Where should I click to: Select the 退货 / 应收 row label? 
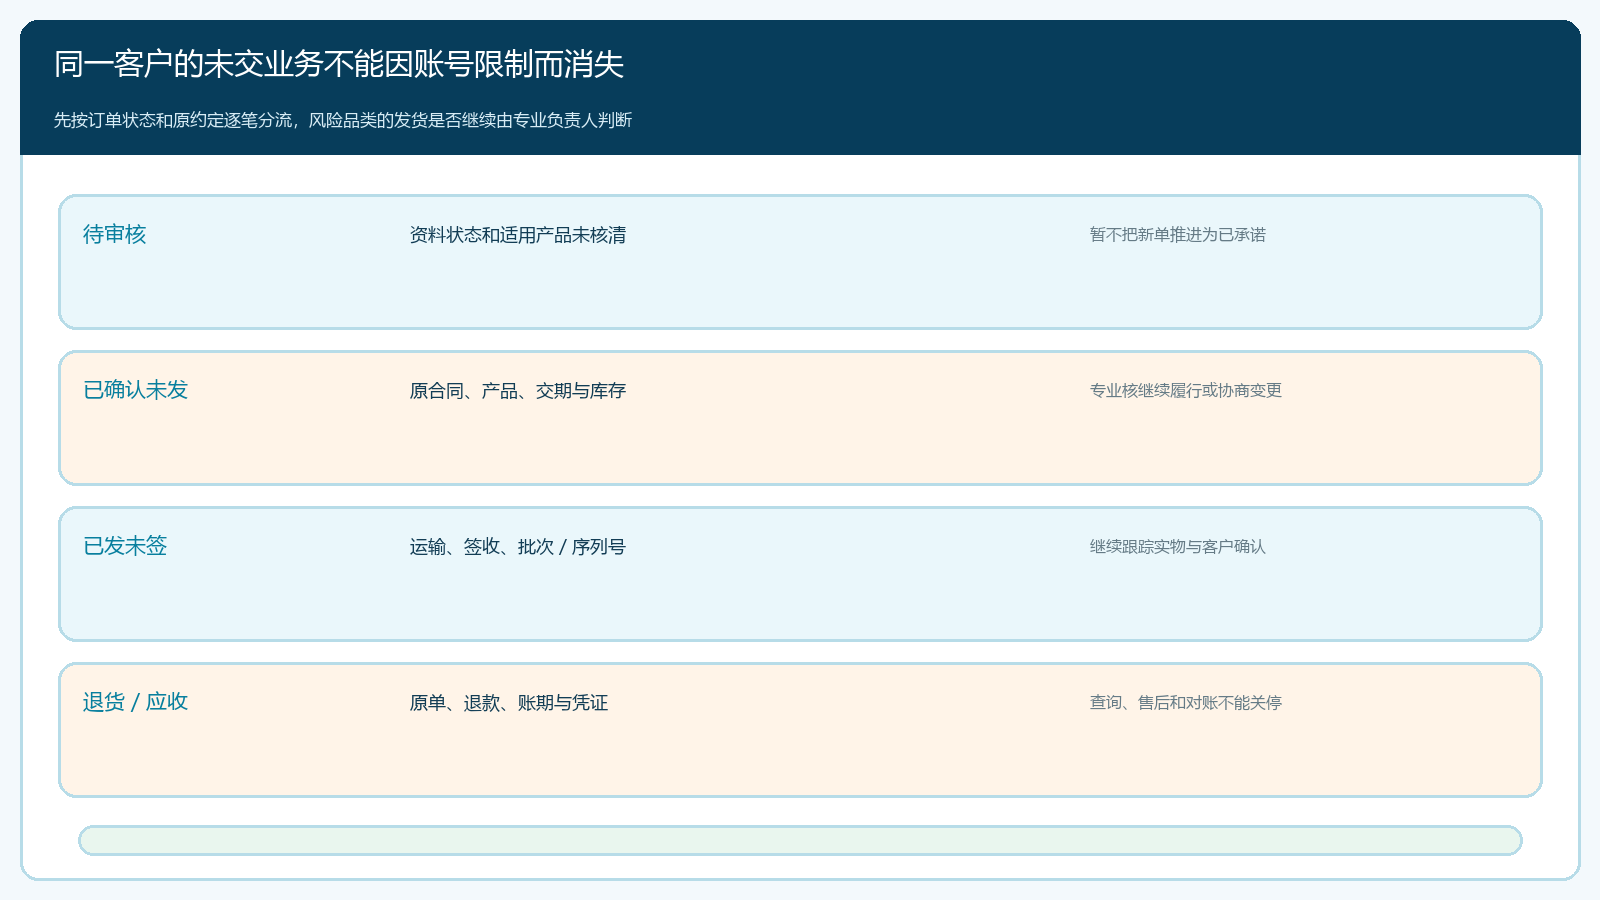136,702
